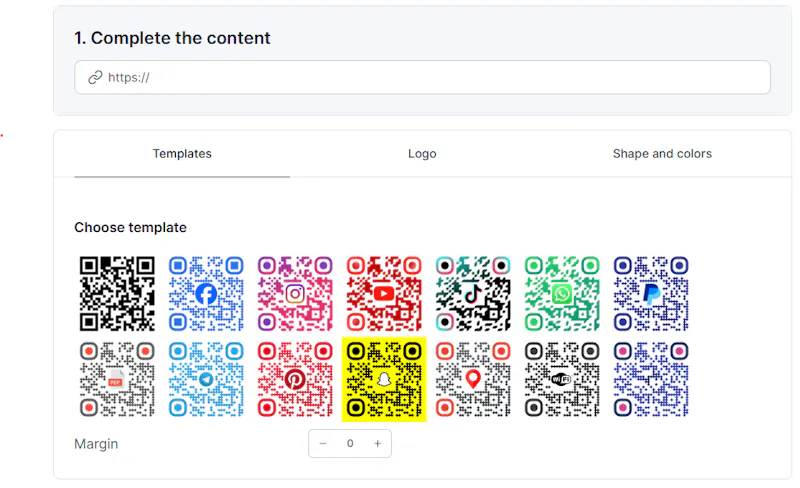Screen dimensions: 800x488
Task: Select the yellow Snapchat QR template
Action: point(384,379)
